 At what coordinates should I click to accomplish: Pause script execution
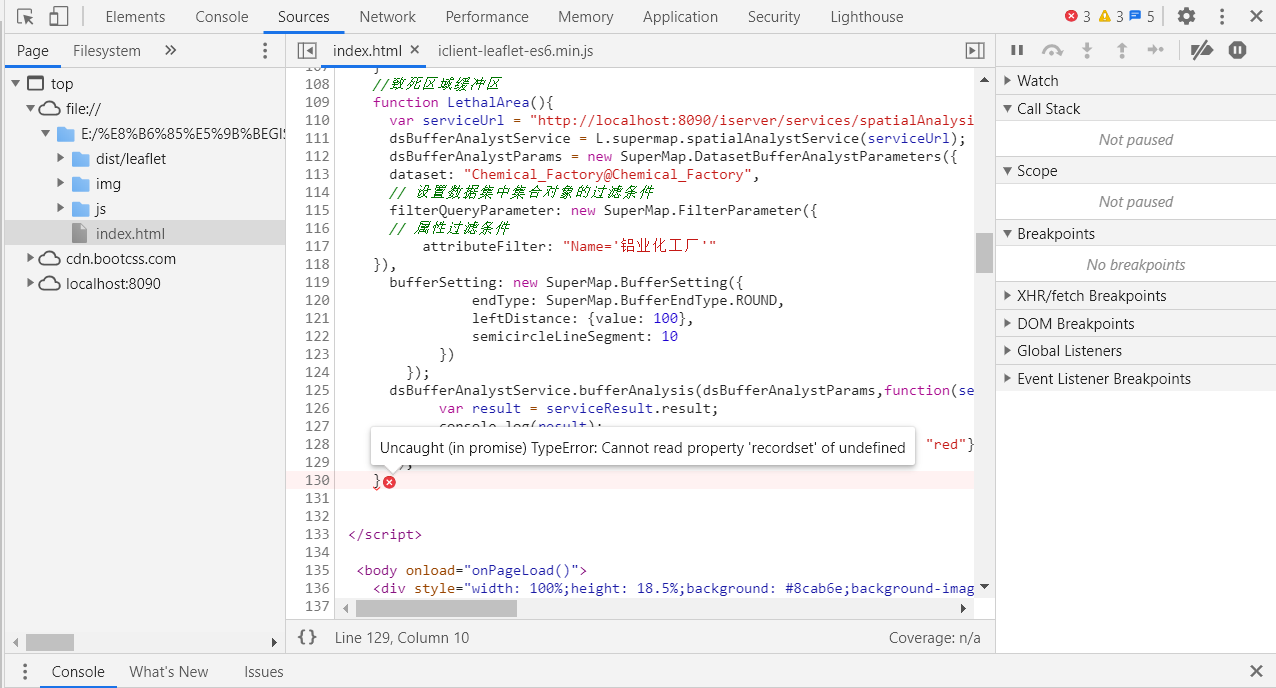[1017, 50]
